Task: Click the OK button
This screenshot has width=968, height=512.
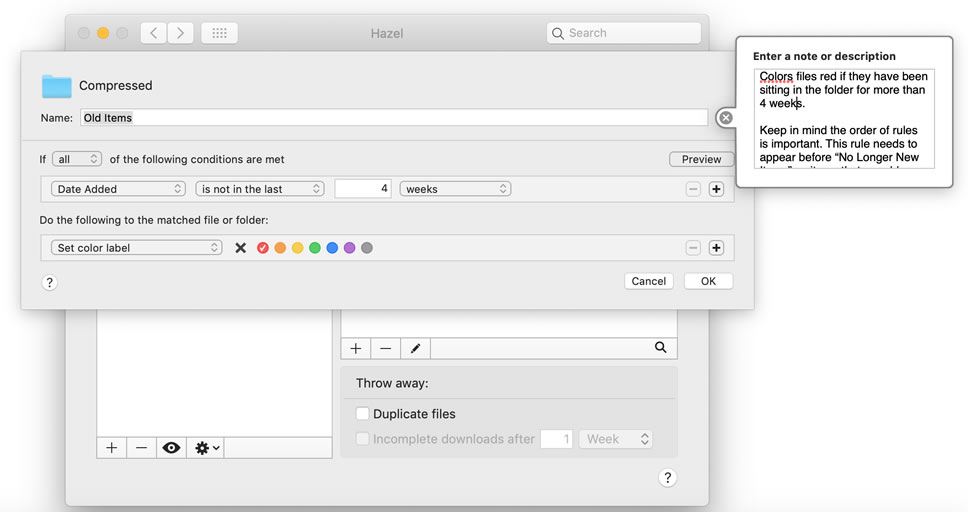Action: 708,281
